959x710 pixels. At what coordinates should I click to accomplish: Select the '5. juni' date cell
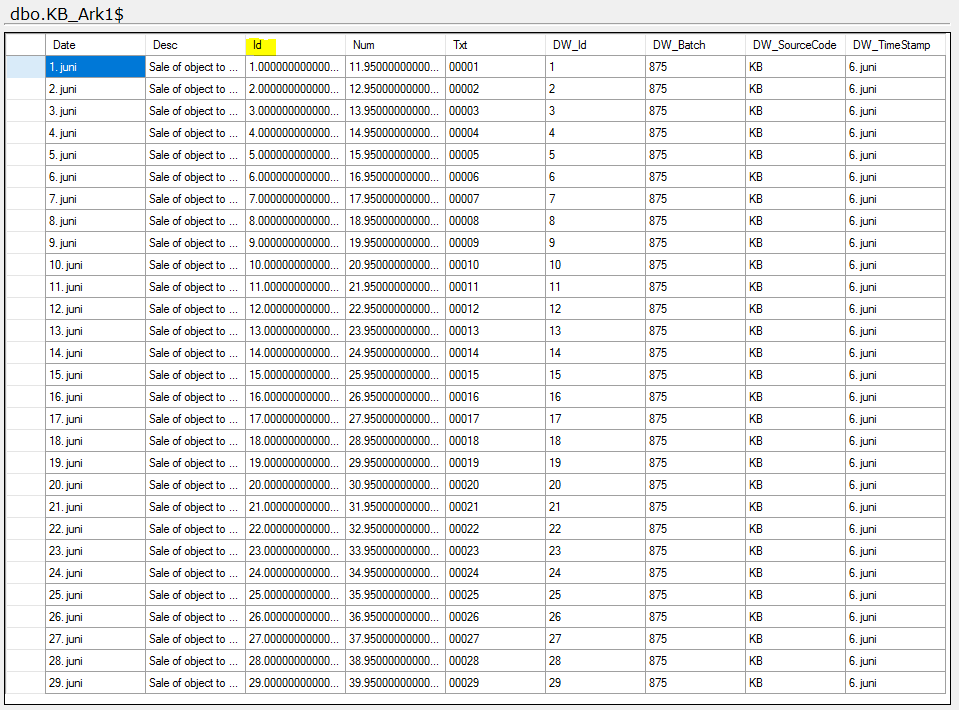pos(95,155)
